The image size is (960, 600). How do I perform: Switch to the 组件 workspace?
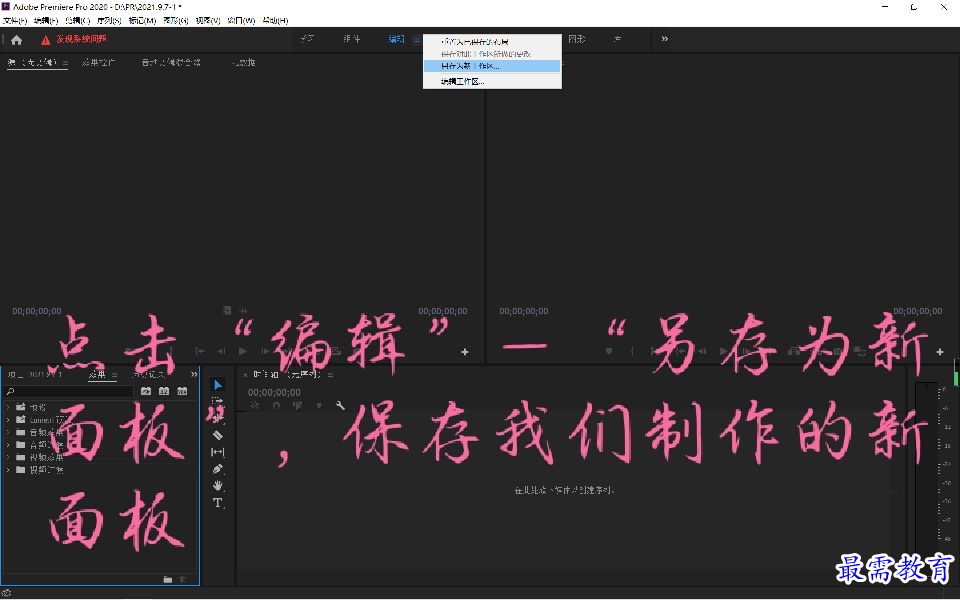[351, 39]
